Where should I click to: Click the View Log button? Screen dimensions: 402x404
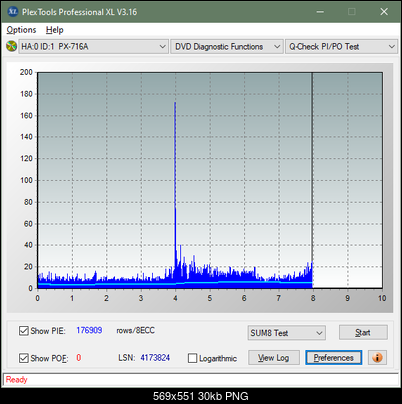coord(274,358)
